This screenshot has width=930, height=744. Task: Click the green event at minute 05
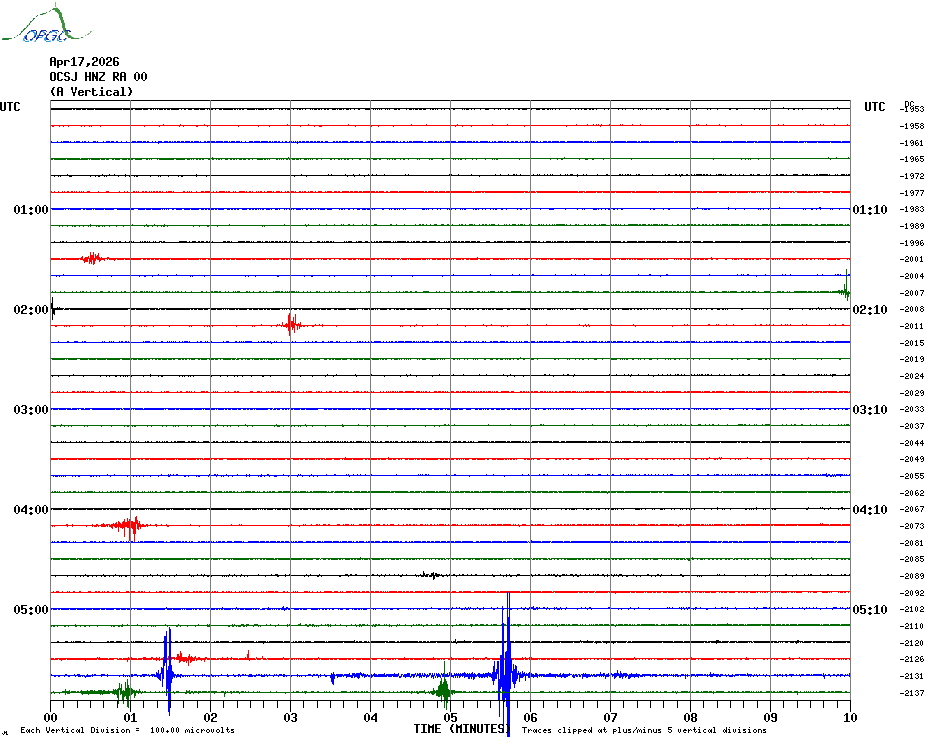coord(444,690)
